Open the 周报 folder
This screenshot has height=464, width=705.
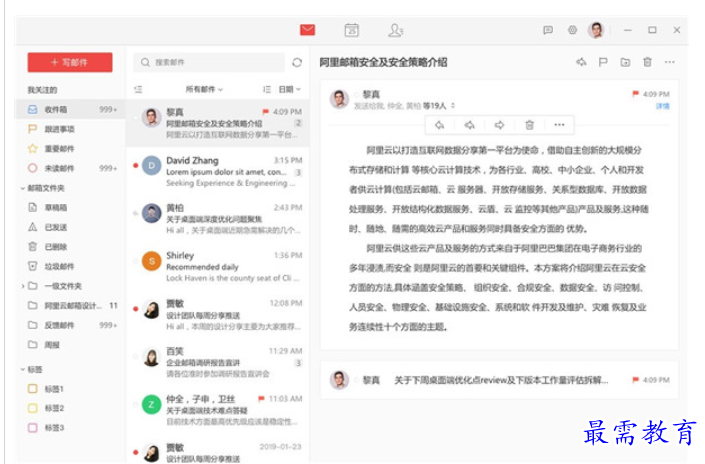71,345
